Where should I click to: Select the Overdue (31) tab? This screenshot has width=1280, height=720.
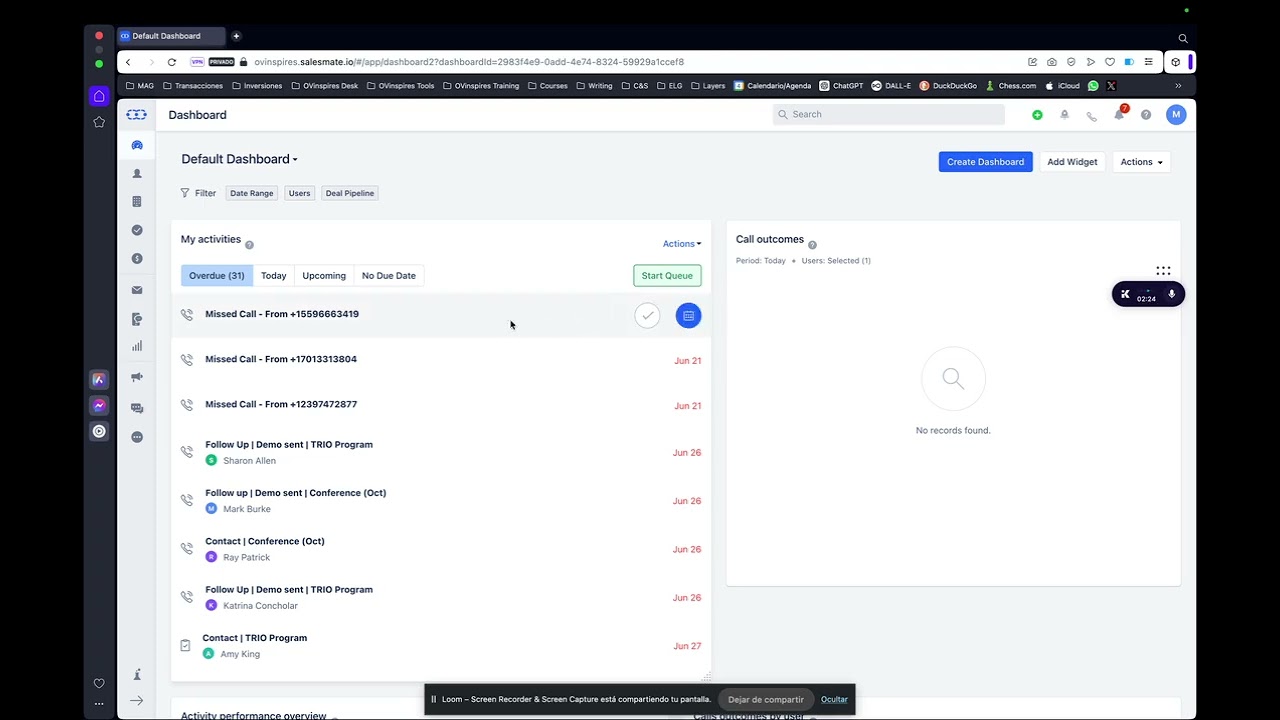pyautogui.click(x=217, y=276)
